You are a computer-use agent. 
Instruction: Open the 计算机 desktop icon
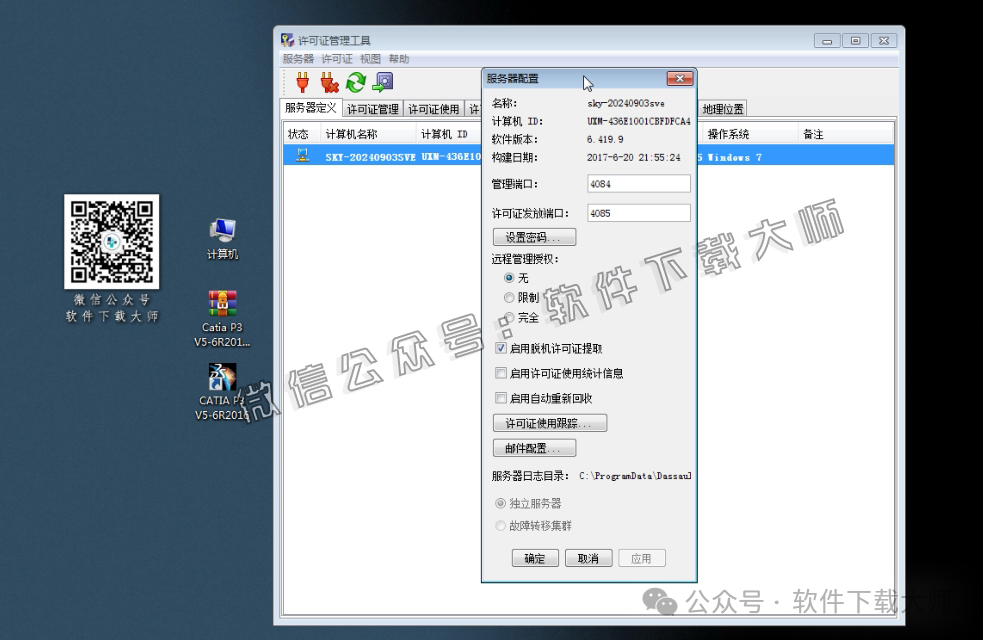[221, 231]
